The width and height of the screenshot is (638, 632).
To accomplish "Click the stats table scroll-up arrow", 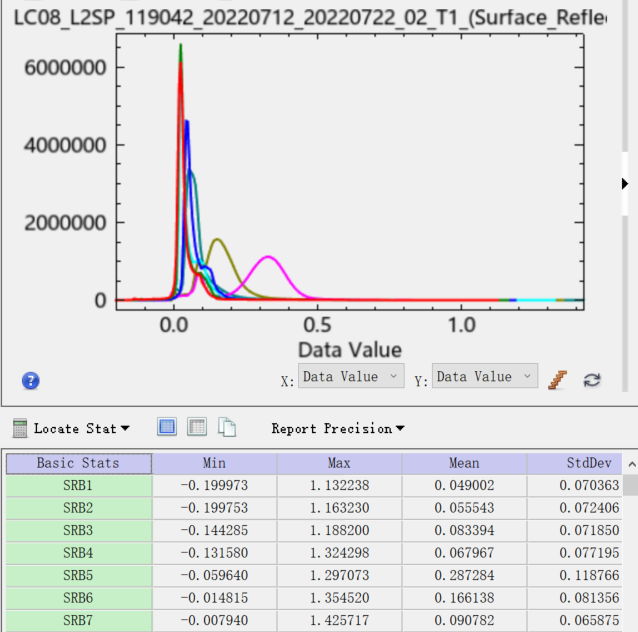I will point(631,464).
